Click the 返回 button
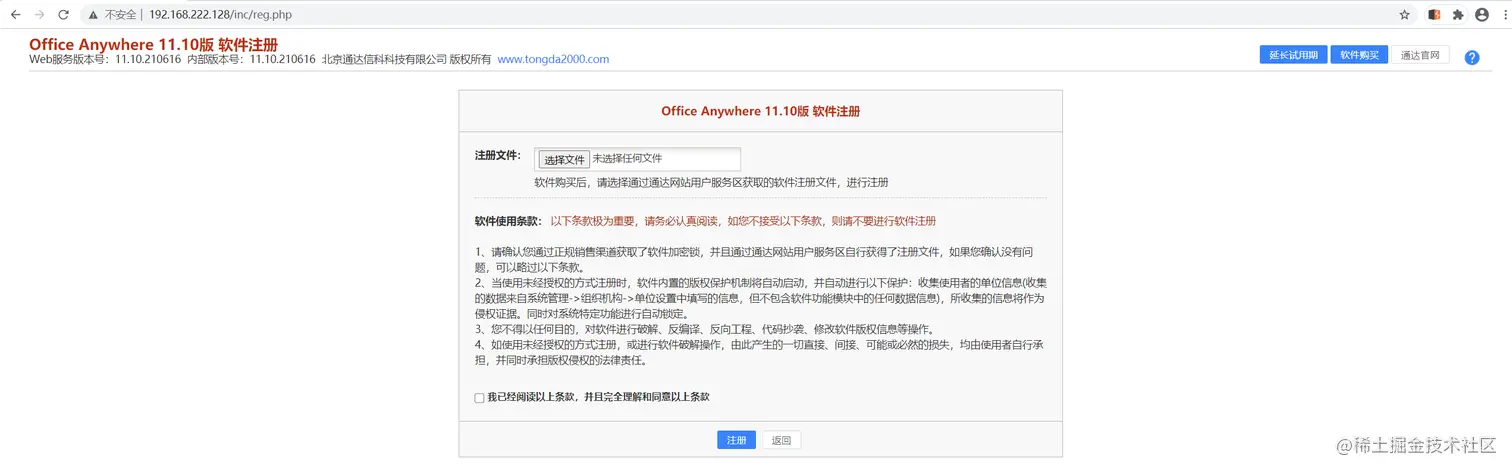1512x471 pixels. 781,441
